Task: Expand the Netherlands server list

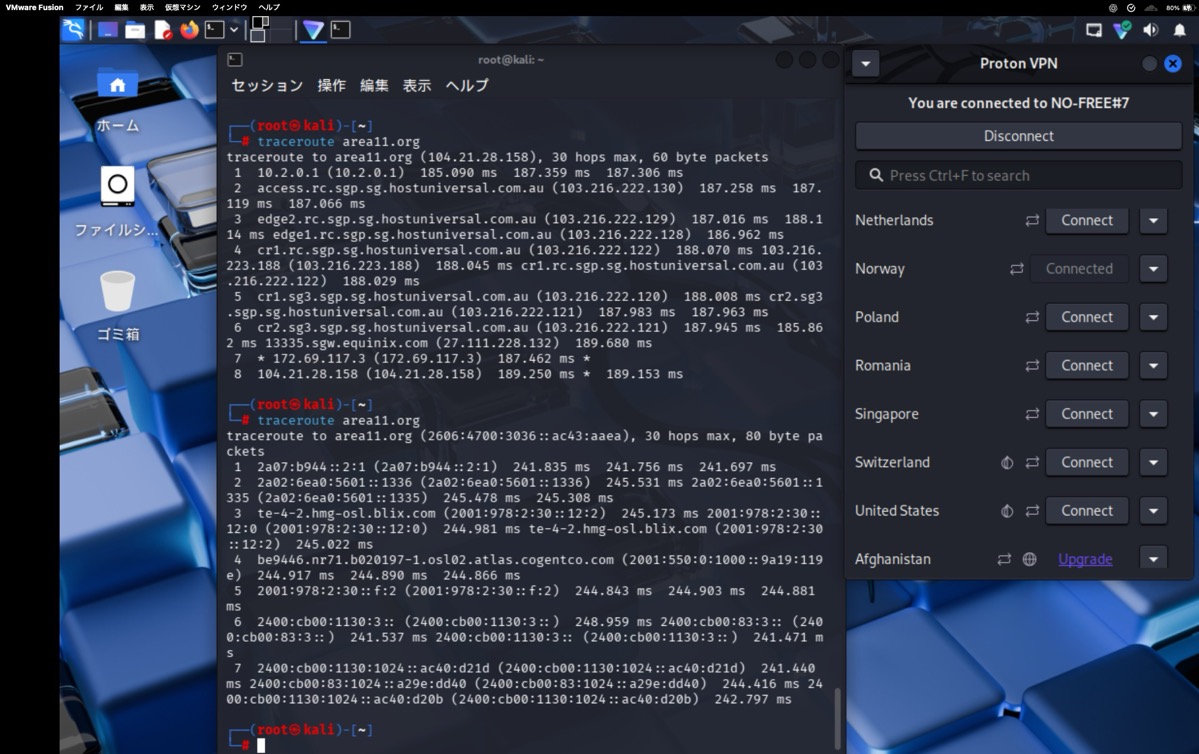Action: coord(1153,220)
